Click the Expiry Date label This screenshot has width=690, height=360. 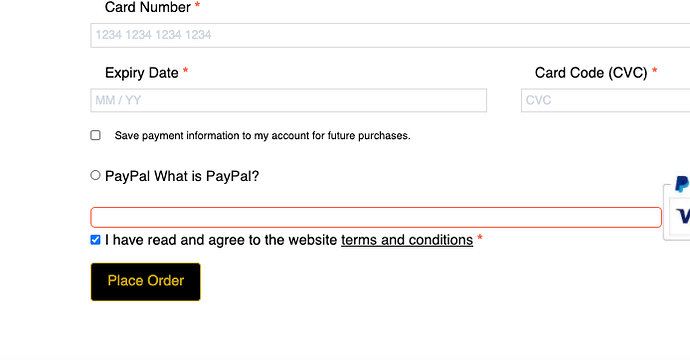point(142,73)
